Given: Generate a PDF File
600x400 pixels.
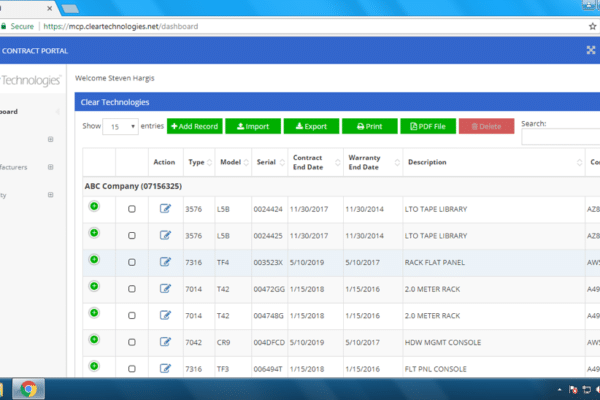Looking at the screenshot, I should tap(428, 126).
